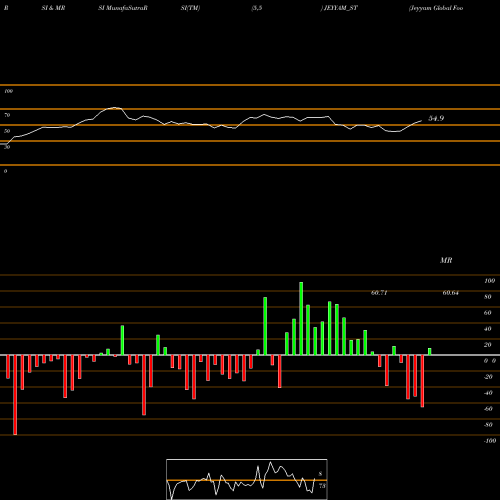500x500 pixels.
Task: Click the 60.71 value in the MR panel
Action: (379, 293)
